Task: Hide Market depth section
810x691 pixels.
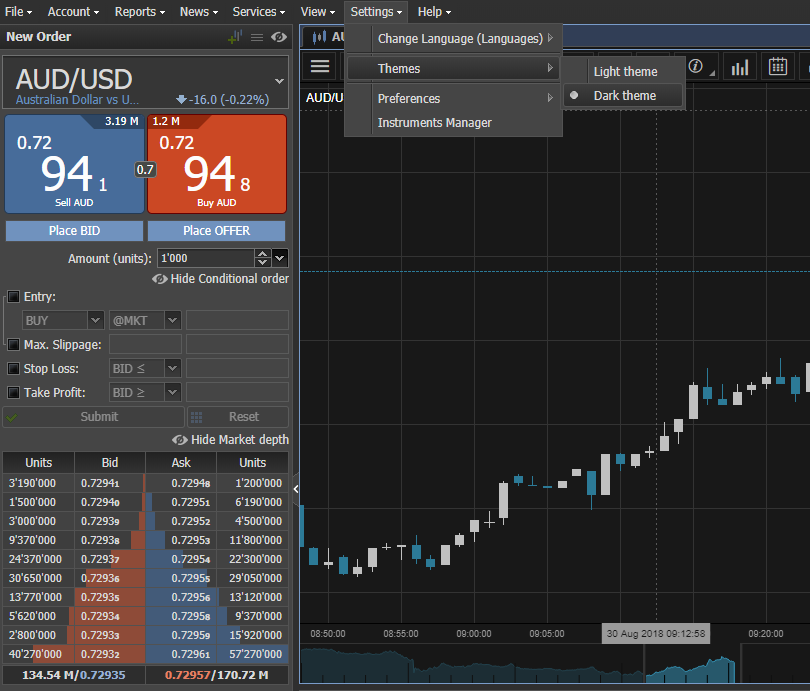Action: click(230, 440)
